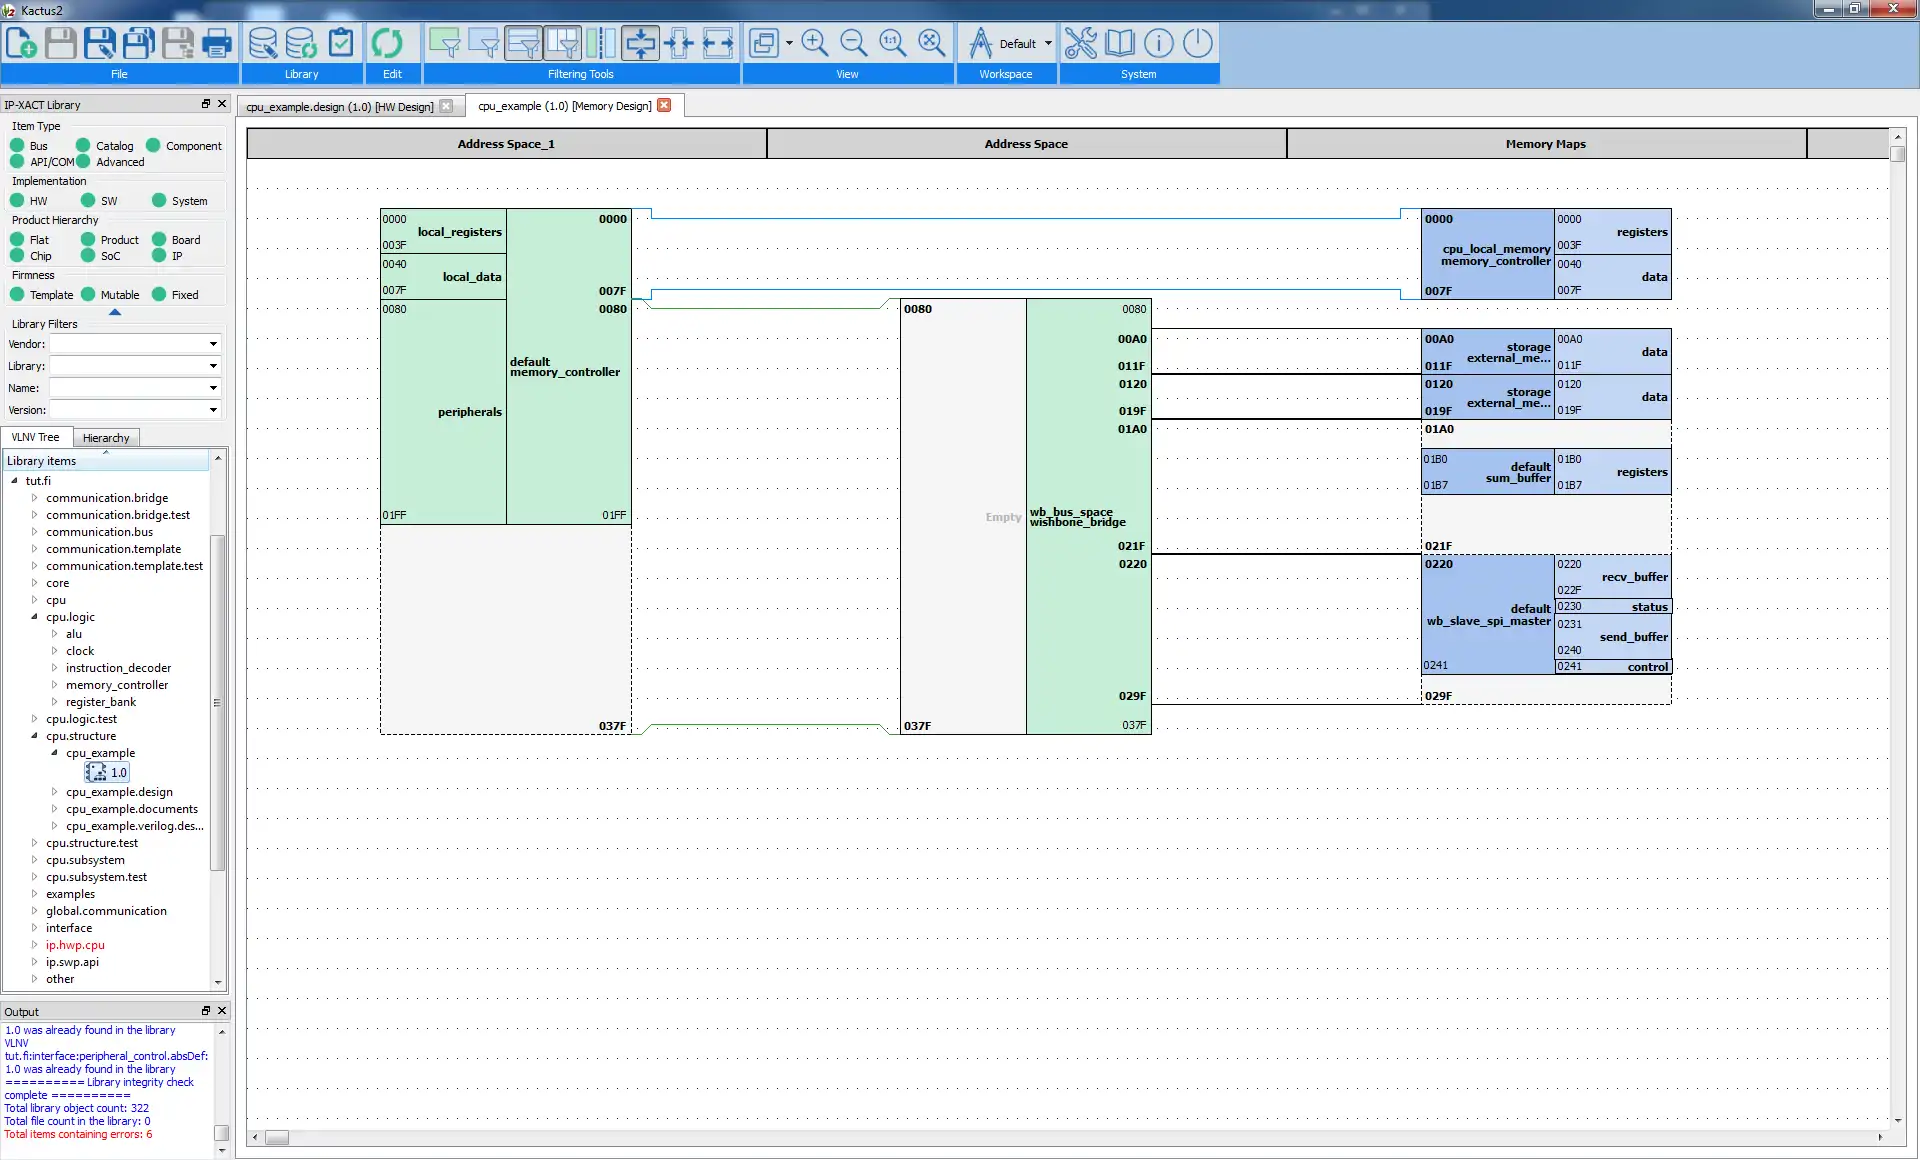Open the ip_example.design HW Design tab

(339, 106)
